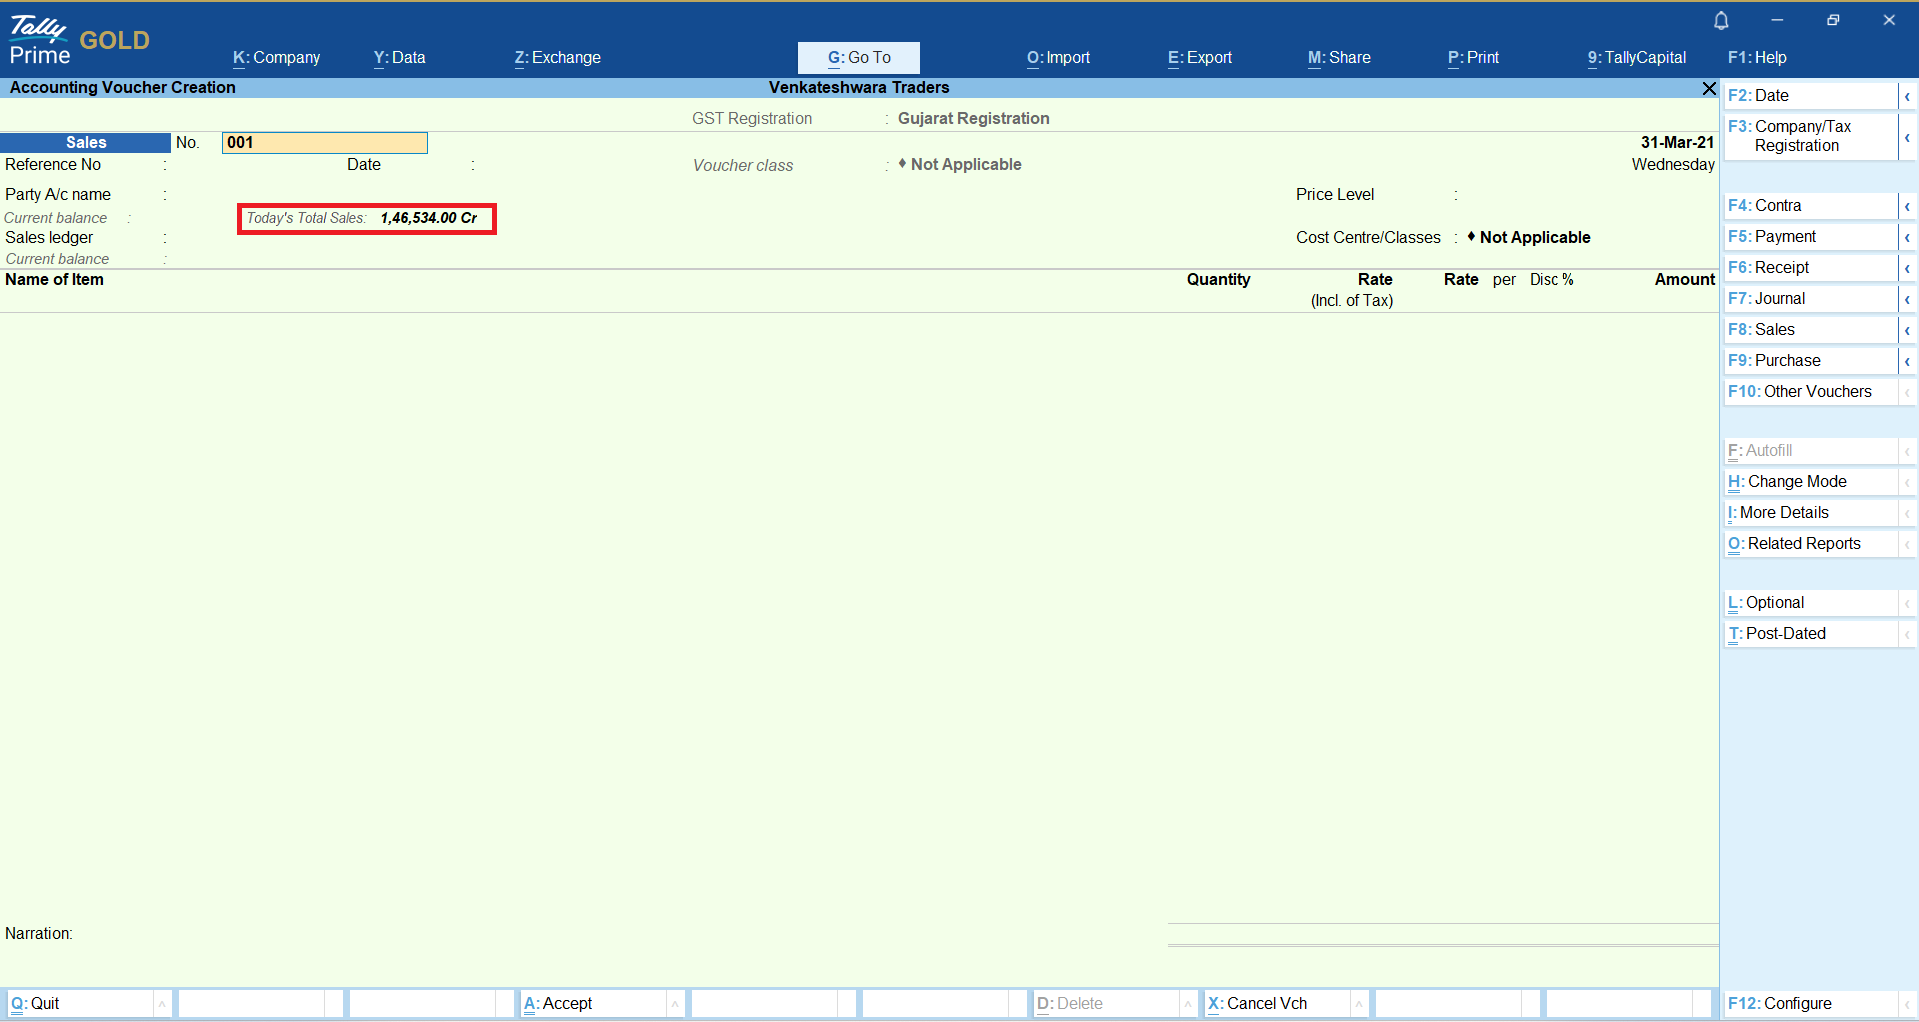Click the caret next to A: Accept

(675, 1004)
